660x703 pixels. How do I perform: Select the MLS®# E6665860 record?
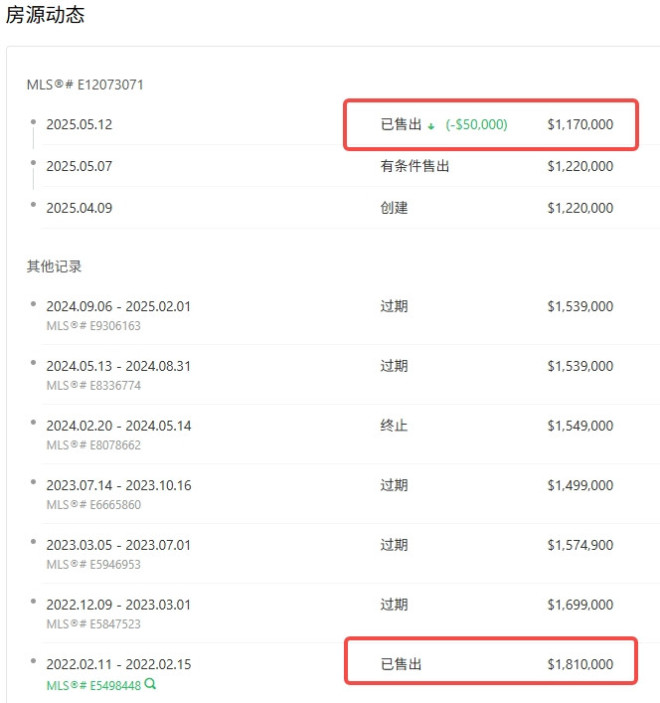[93, 505]
